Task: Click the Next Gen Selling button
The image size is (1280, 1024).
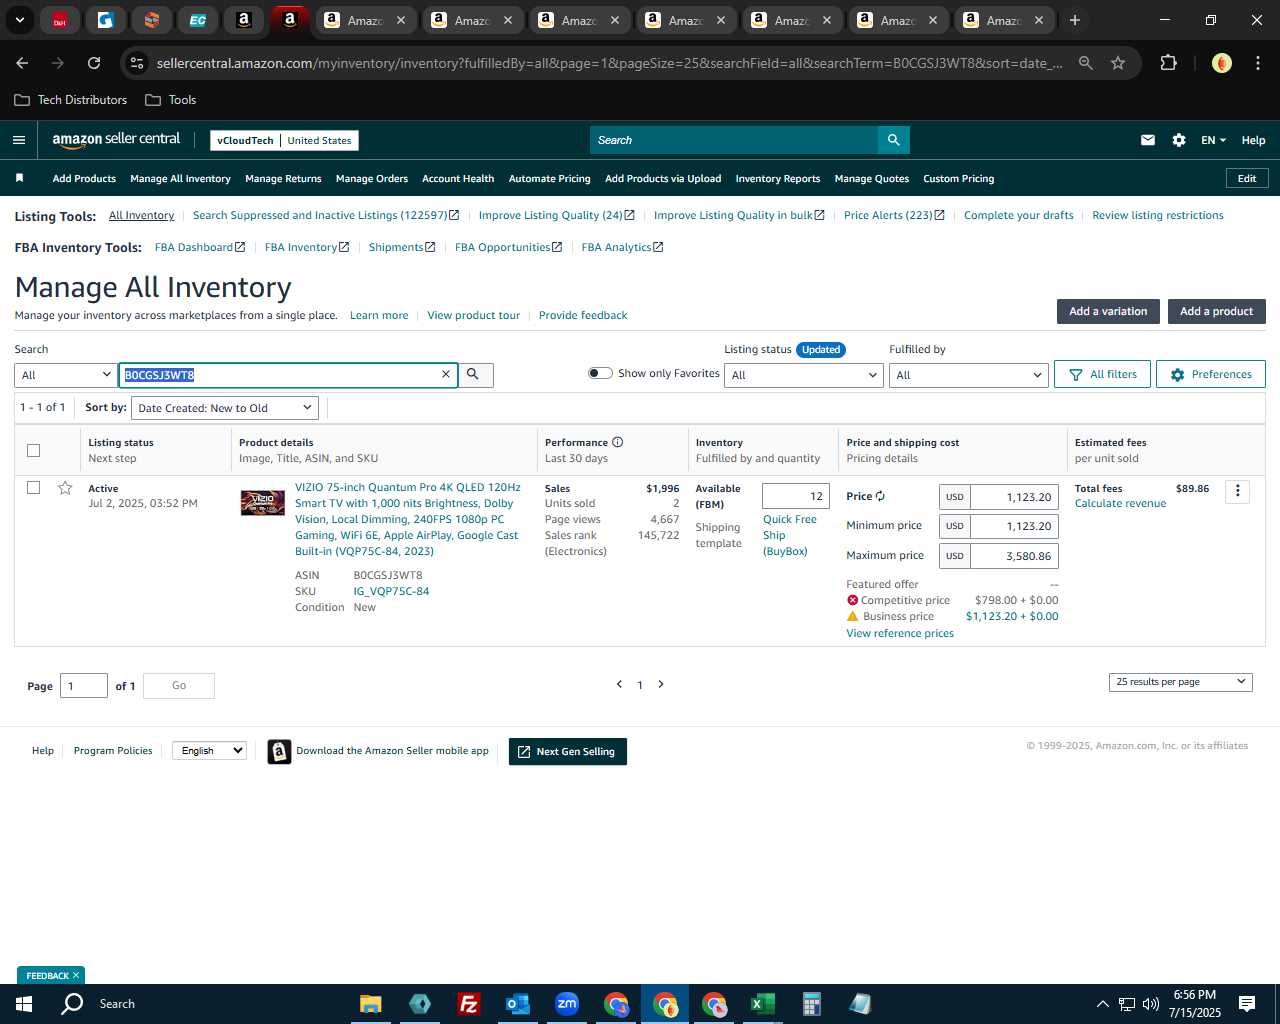Action: 568,752
